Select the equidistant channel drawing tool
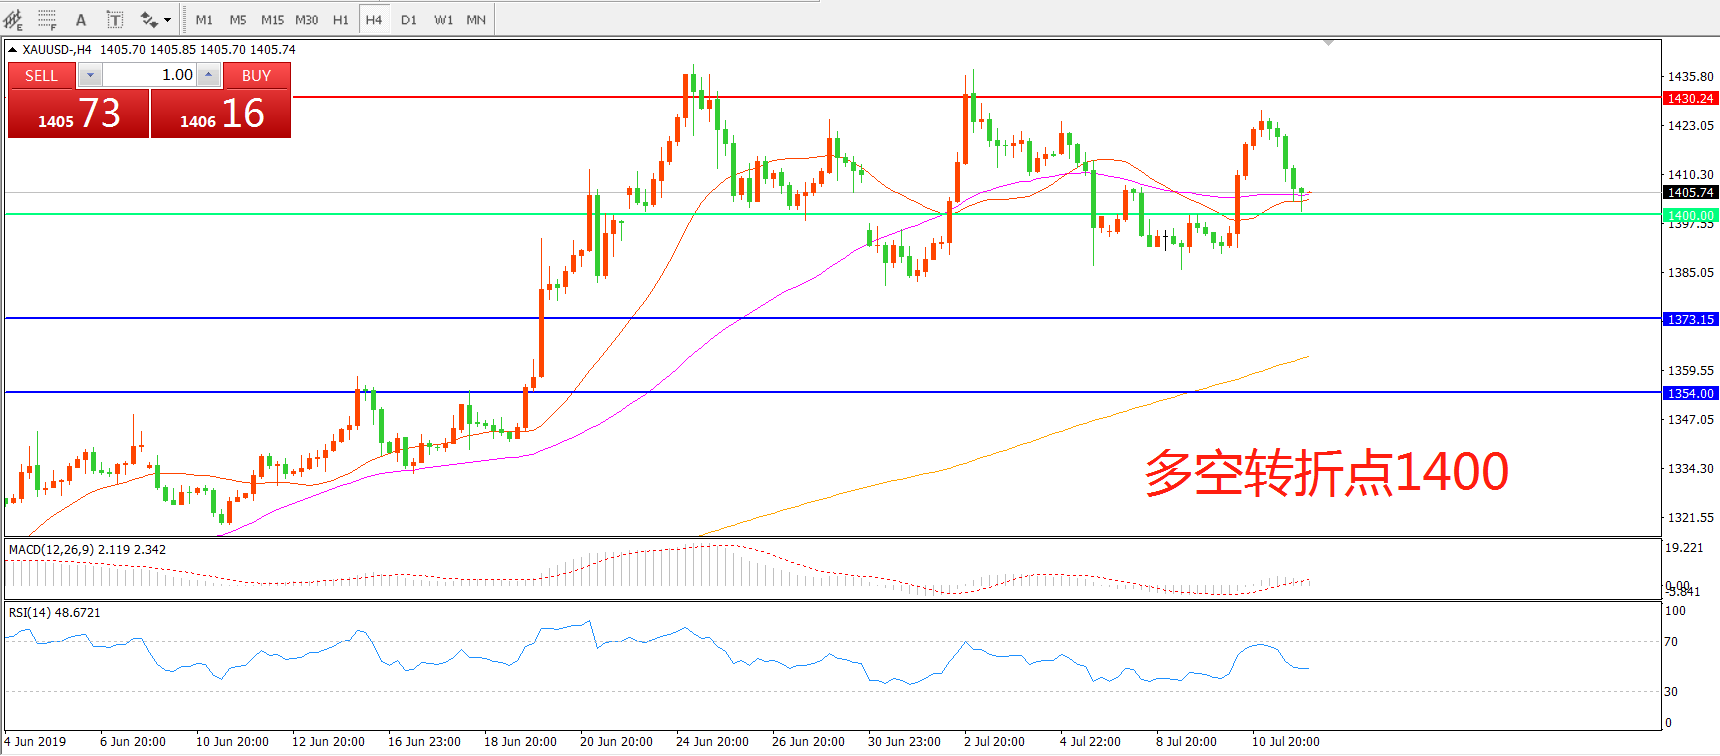Viewport: 1720px width, 756px height. 13,19
